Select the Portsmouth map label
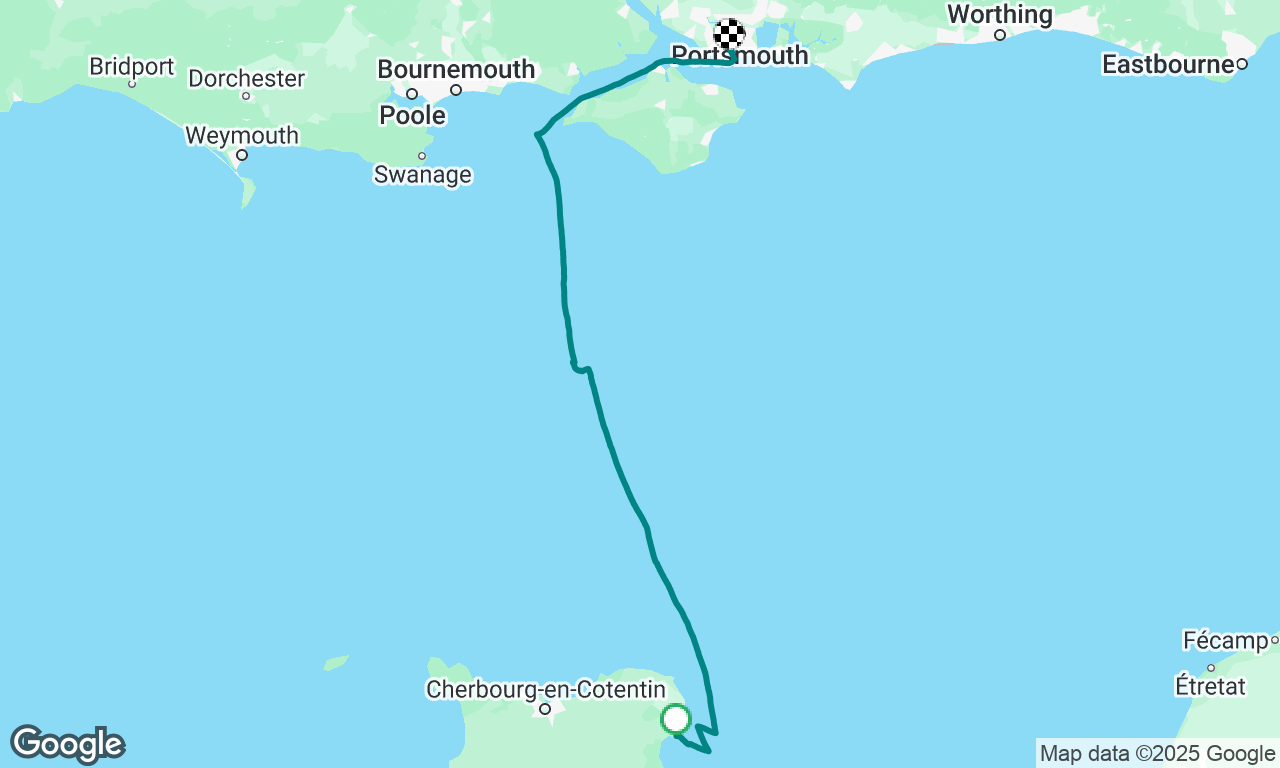 click(x=740, y=56)
